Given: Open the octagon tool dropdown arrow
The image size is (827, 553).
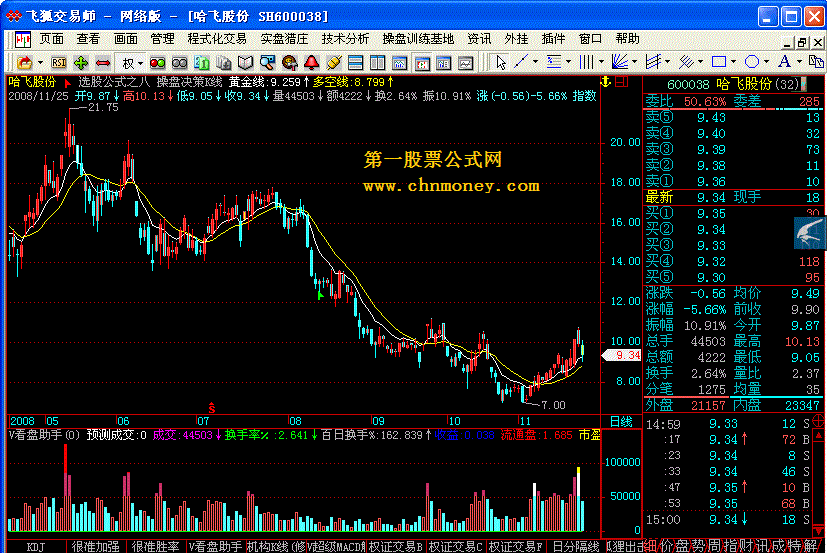Looking at the screenshot, I should coord(767,62).
